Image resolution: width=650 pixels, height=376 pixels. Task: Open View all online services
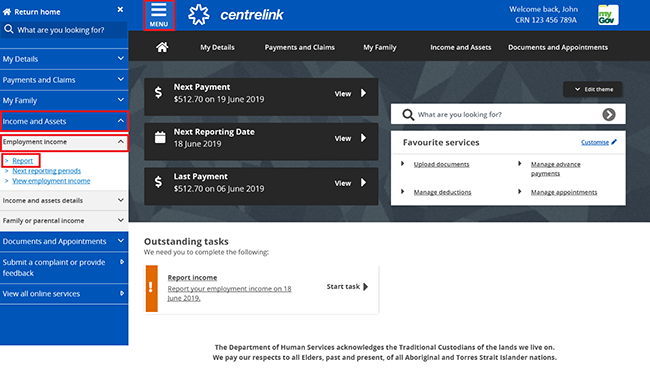(x=64, y=294)
